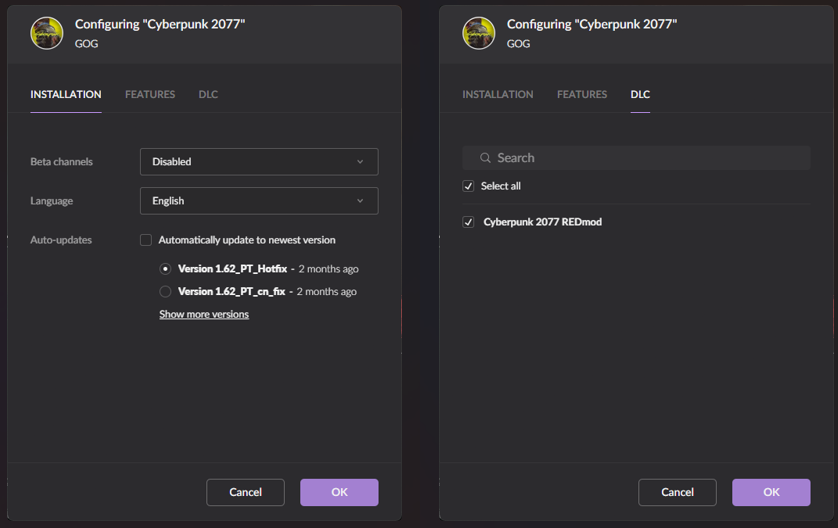The image size is (838, 528).
Task: Click the Cyberpunk 2077 icon in right dialog
Action: 479,33
